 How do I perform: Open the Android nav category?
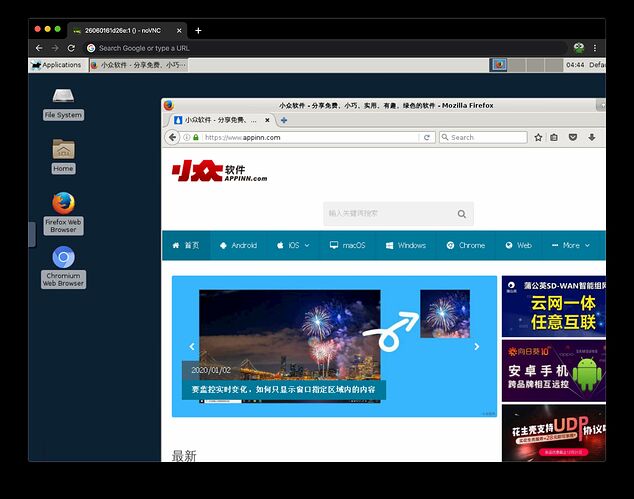(239, 245)
